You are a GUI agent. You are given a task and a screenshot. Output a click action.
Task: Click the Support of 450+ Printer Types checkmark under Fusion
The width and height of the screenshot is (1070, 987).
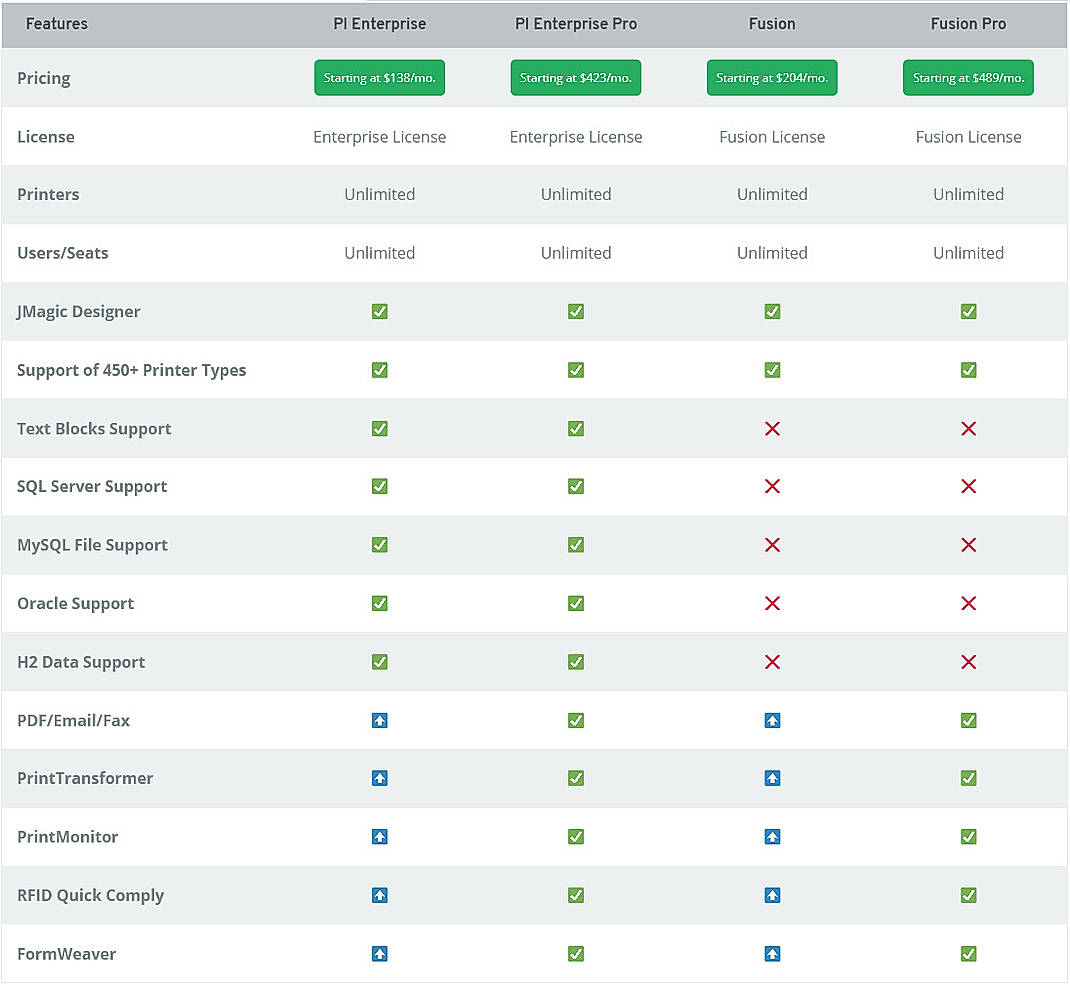click(x=772, y=370)
